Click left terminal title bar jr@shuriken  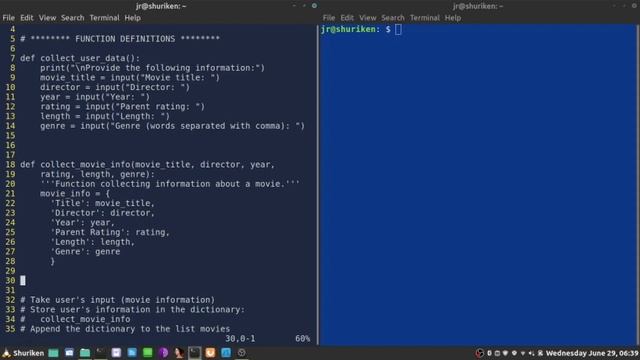(x=161, y=6)
